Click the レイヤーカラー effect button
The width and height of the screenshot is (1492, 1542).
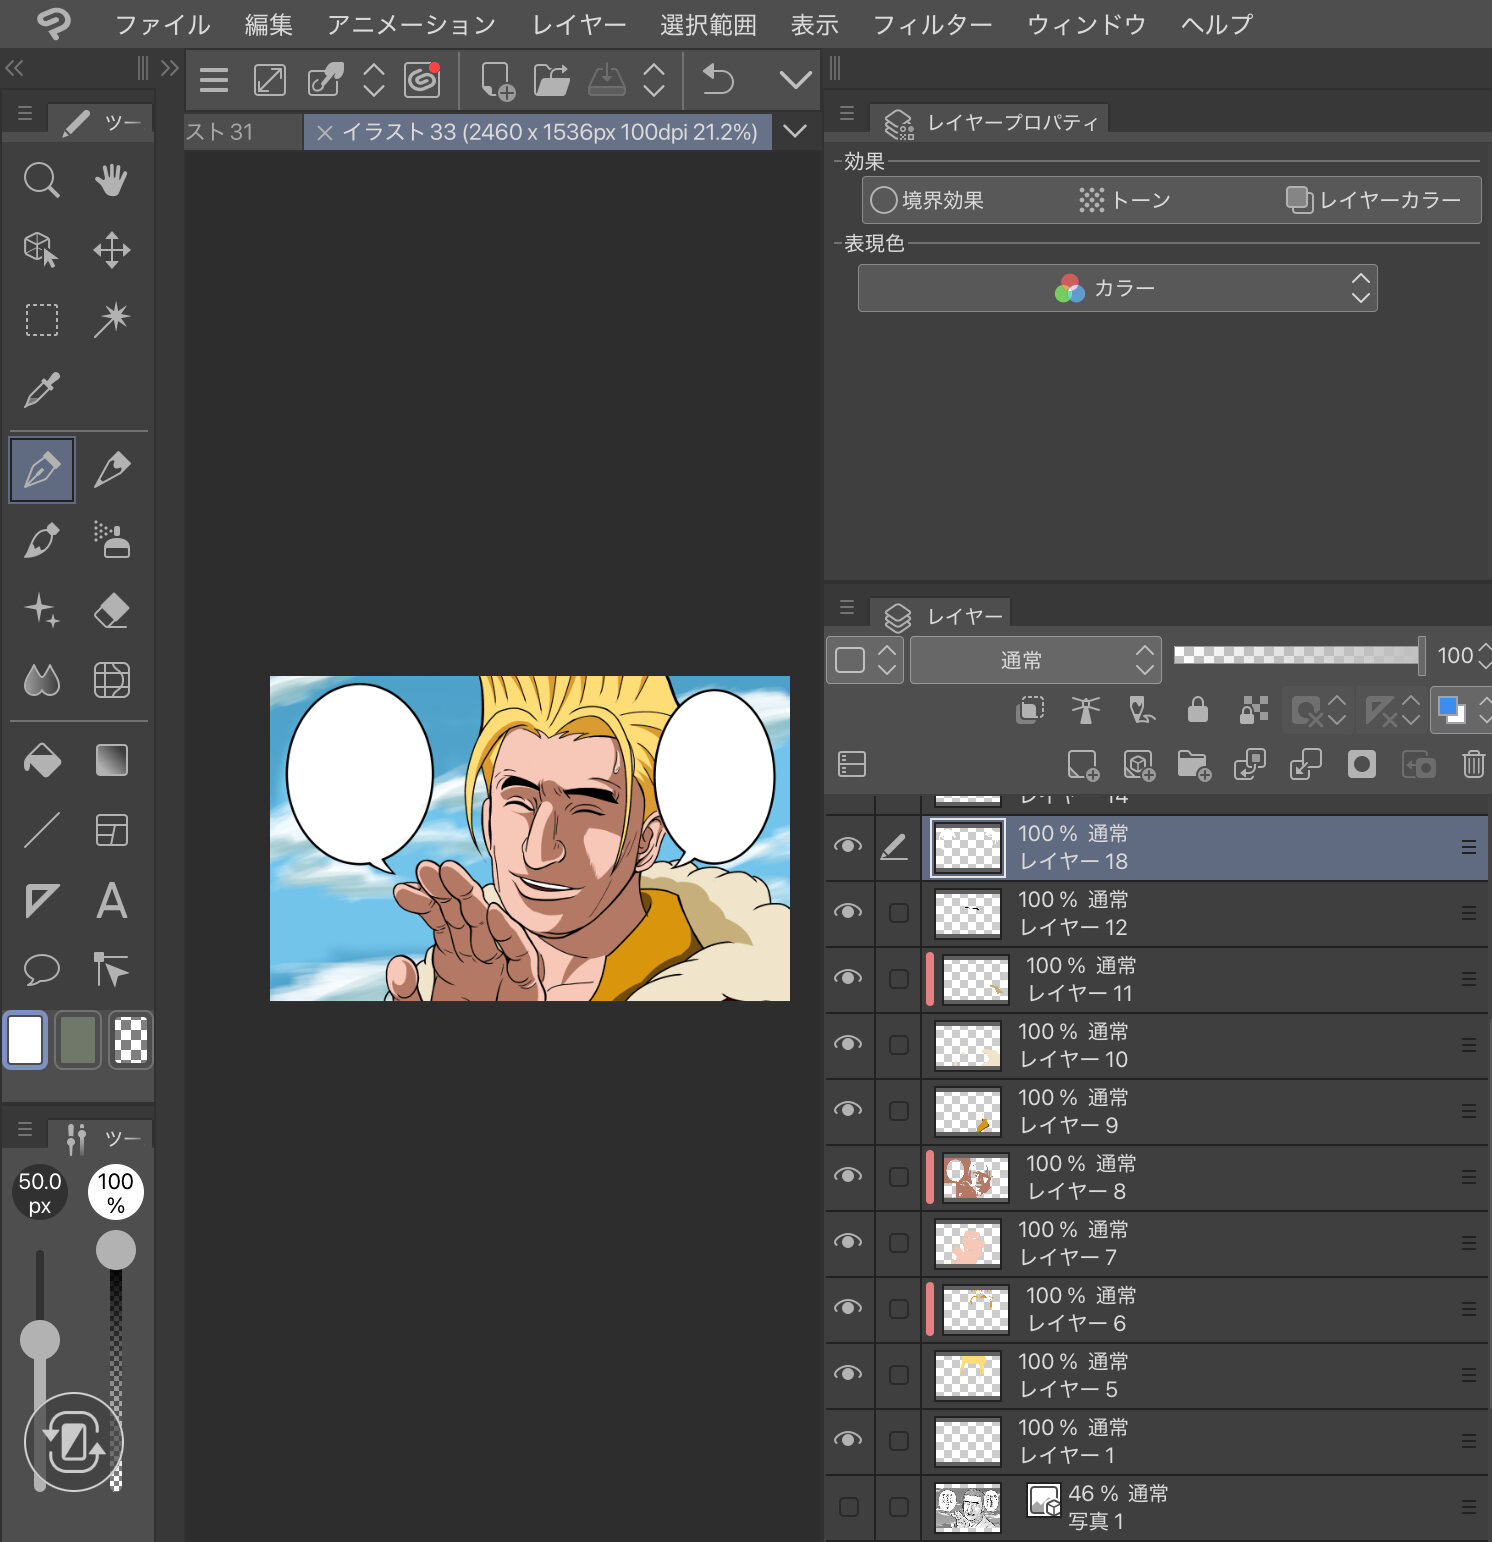(x=1373, y=200)
